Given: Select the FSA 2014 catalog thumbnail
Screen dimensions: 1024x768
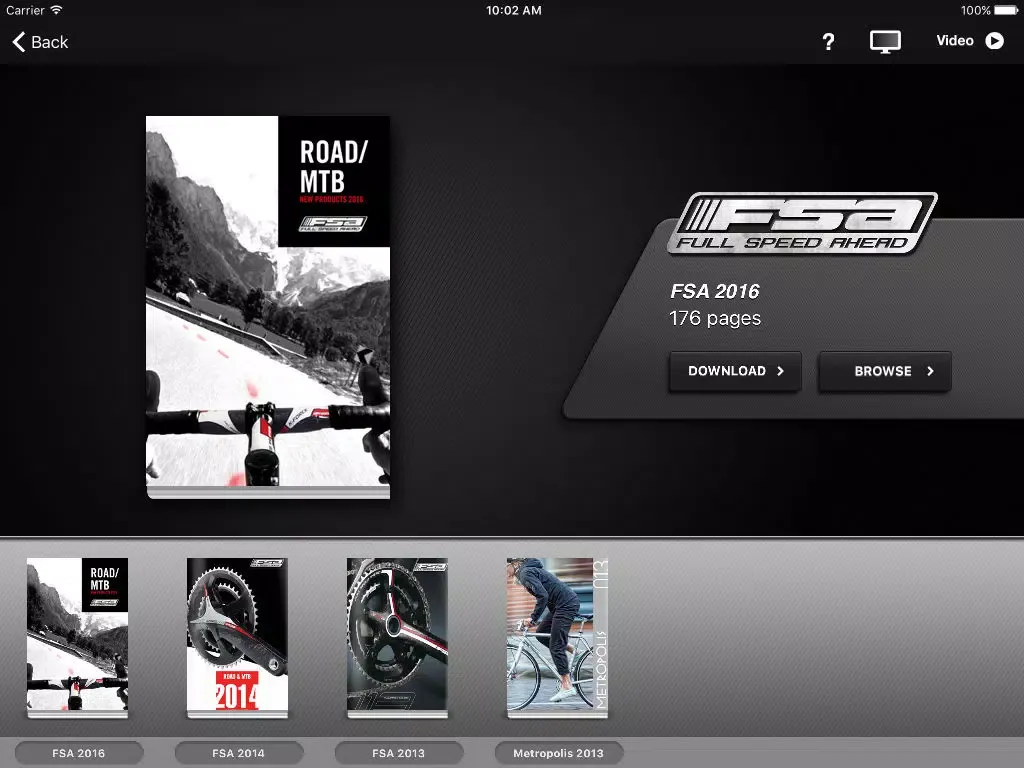Looking at the screenshot, I should pos(237,637).
